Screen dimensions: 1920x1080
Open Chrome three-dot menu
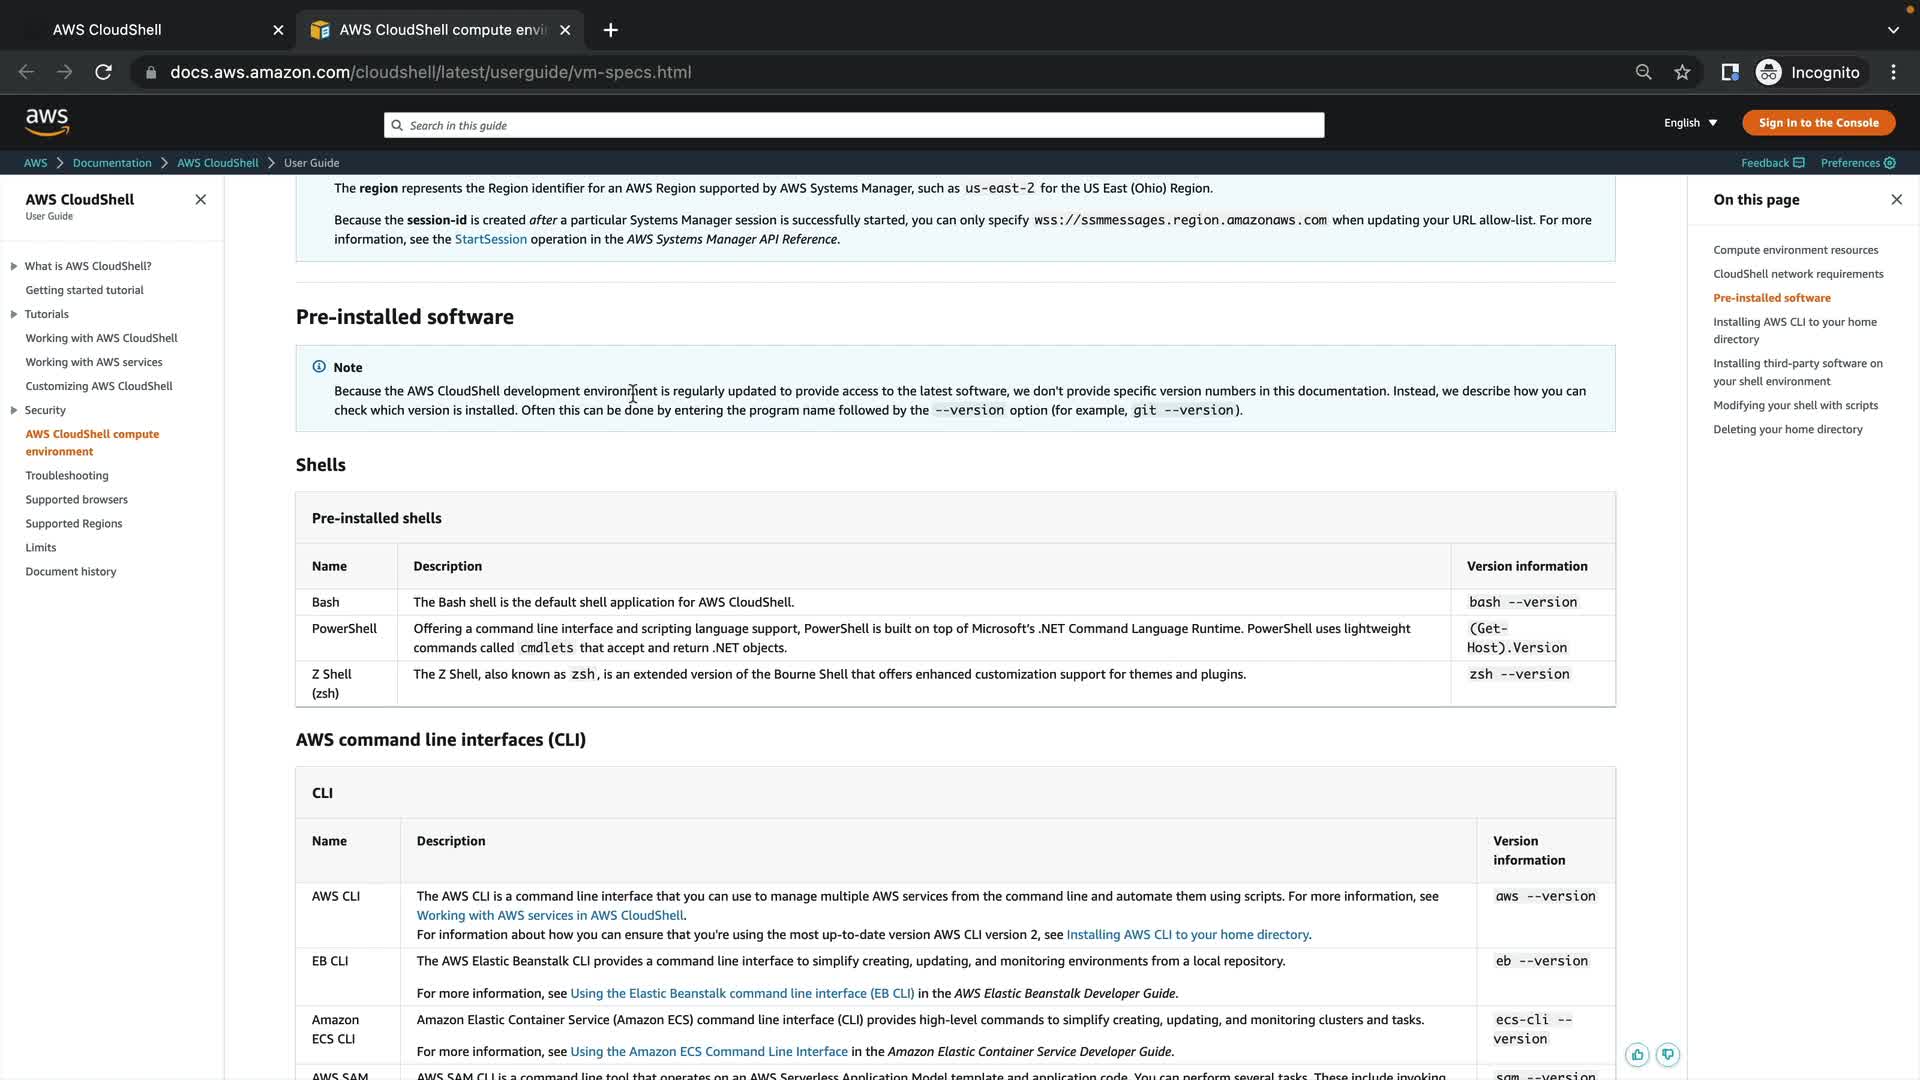pos(1893,72)
